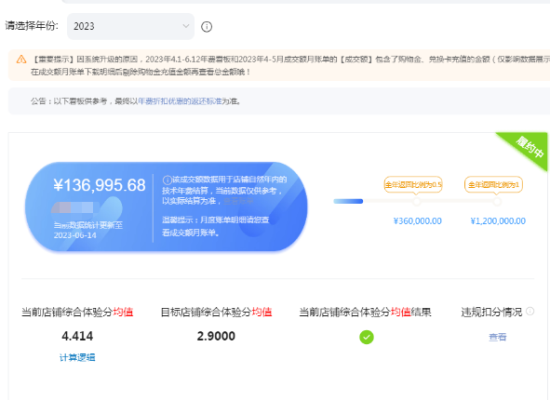Viewport: 550px width, 400px height.
Task: Click the 全年返回比例为0.5 badge
Action: [x=413, y=185]
